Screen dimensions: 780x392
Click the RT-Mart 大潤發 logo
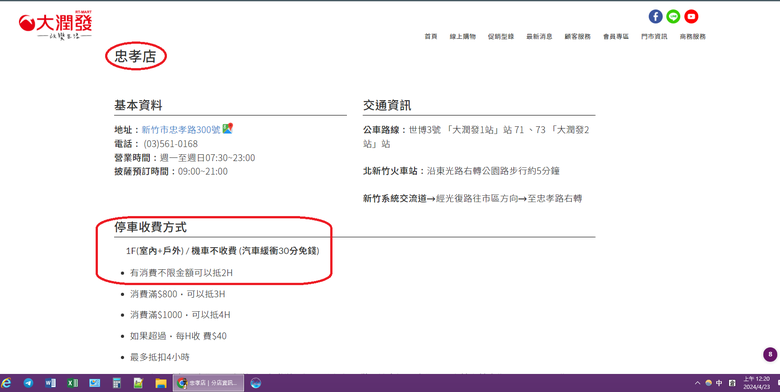pyautogui.click(x=55, y=25)
